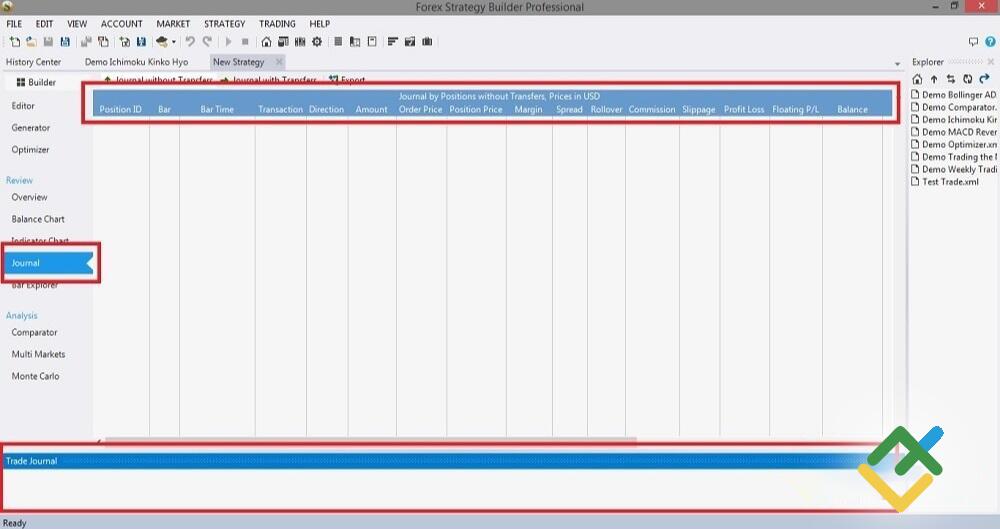The height and width of the screenshot is (529, 1000).
Task: Click the hat icon in toolbar
Action: pos(162,41)
